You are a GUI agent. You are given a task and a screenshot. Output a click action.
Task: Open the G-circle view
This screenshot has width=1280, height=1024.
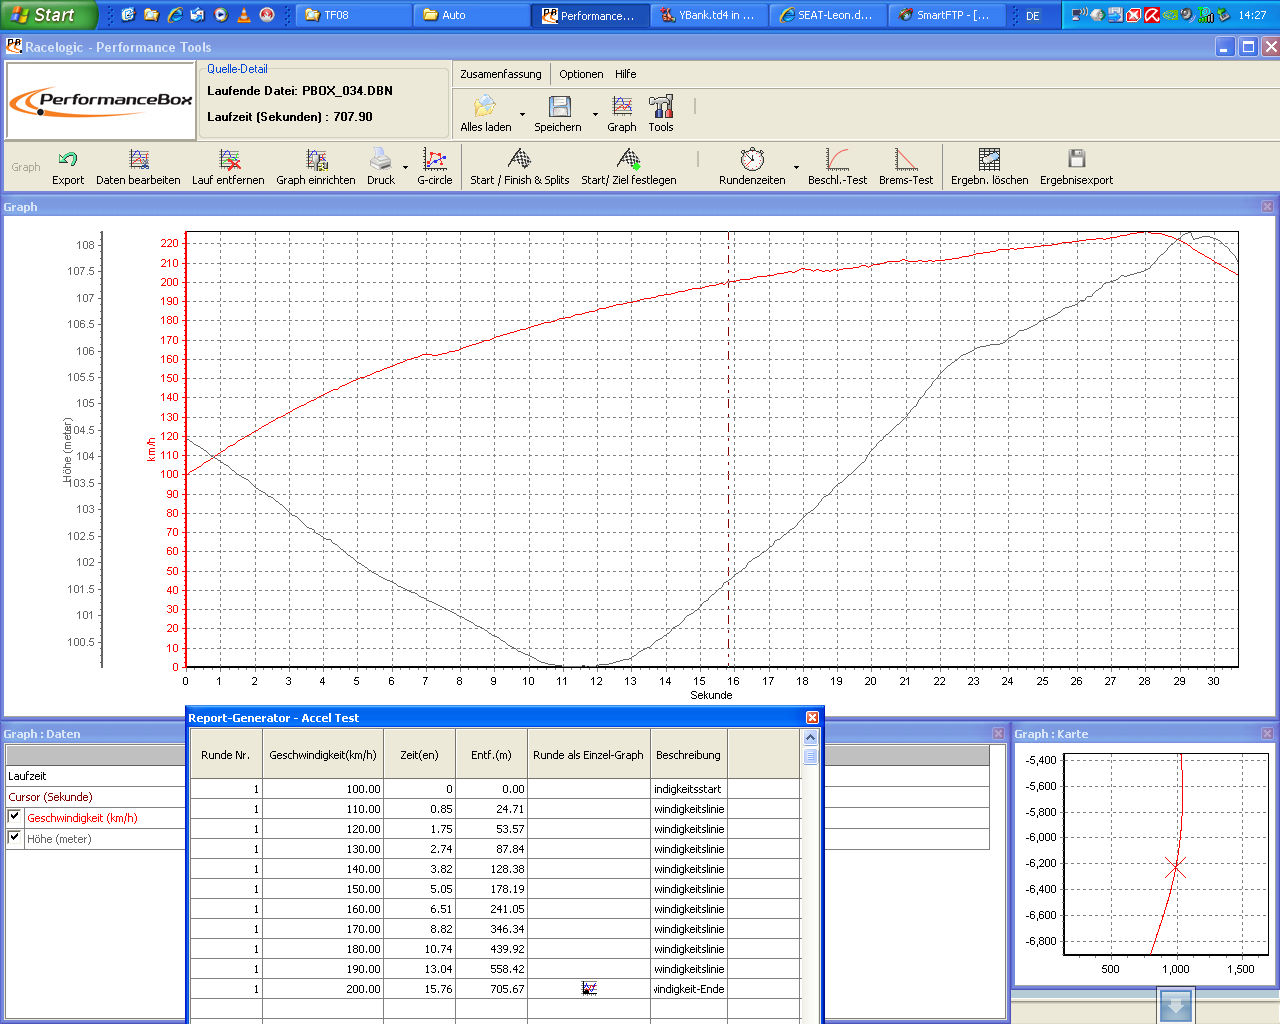[434, 166]
